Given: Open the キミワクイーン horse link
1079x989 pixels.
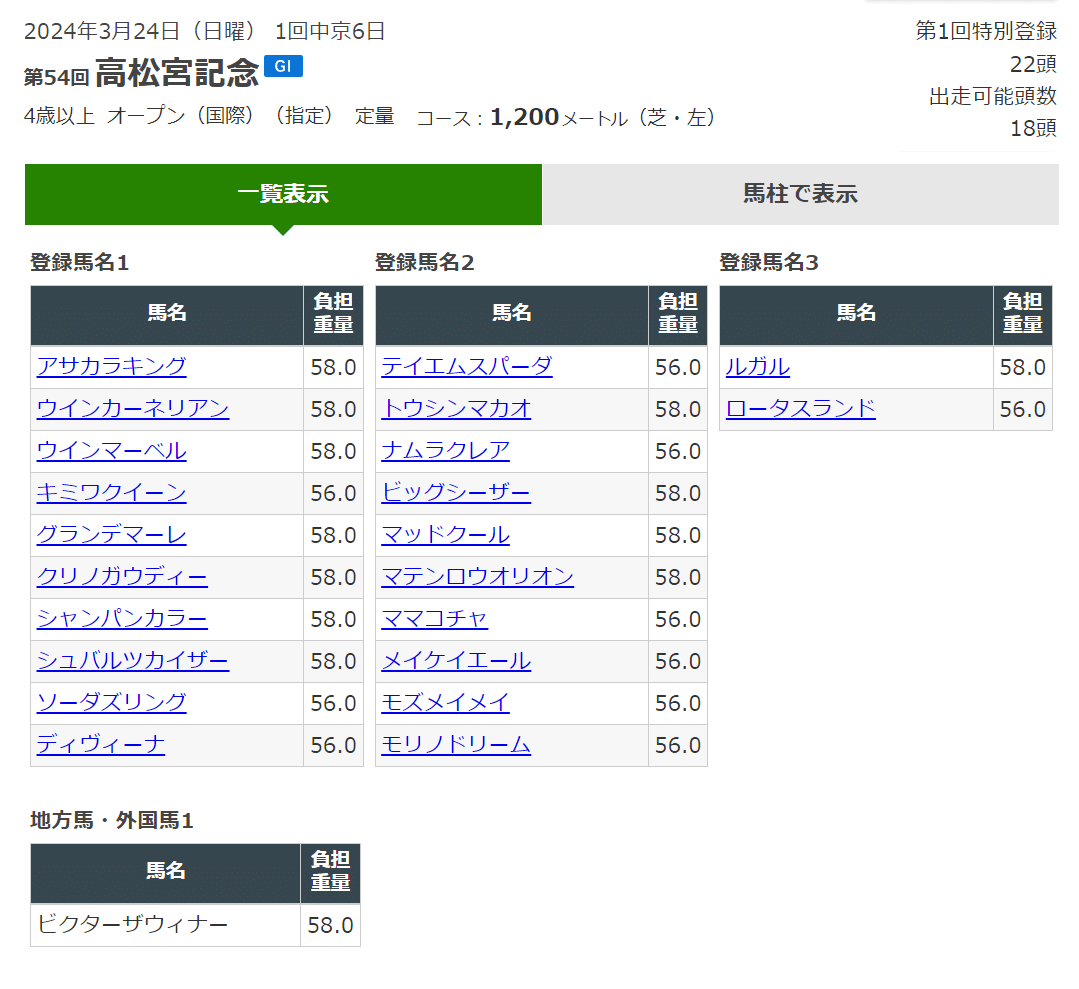Looking at the screenshot, I should [111, 493].
